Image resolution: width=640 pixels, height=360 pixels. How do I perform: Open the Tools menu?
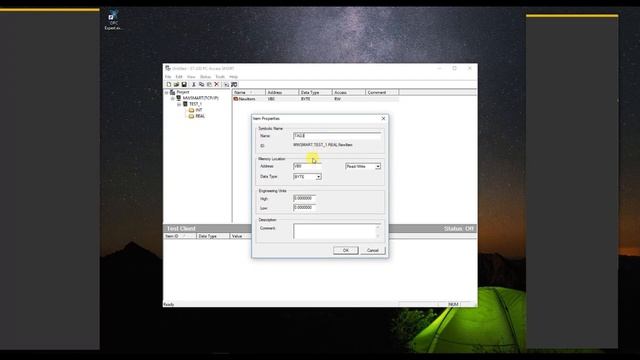click(x=220, y=77)
